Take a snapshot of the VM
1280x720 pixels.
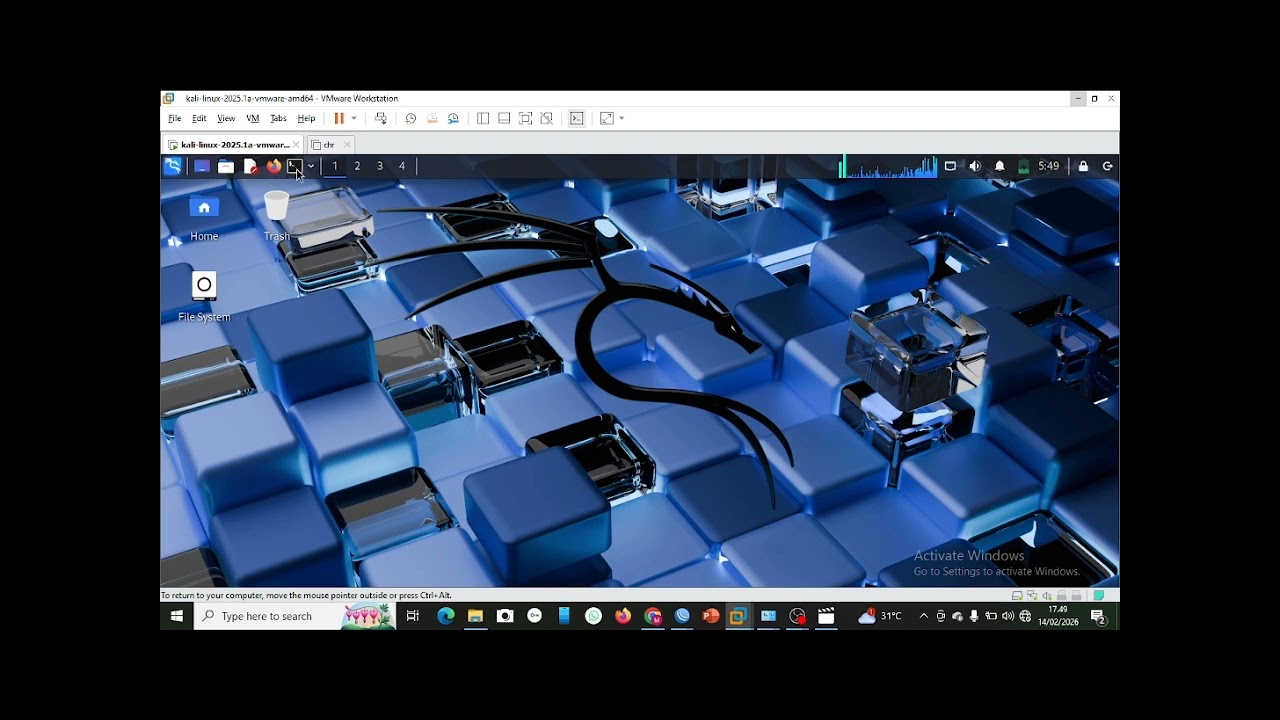410,118
